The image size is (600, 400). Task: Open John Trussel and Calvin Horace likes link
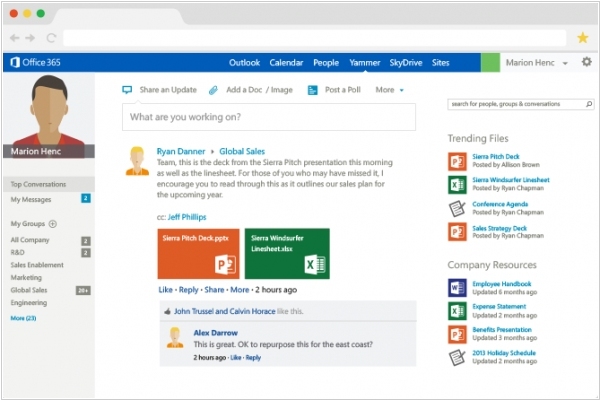(x=225, y=312)
